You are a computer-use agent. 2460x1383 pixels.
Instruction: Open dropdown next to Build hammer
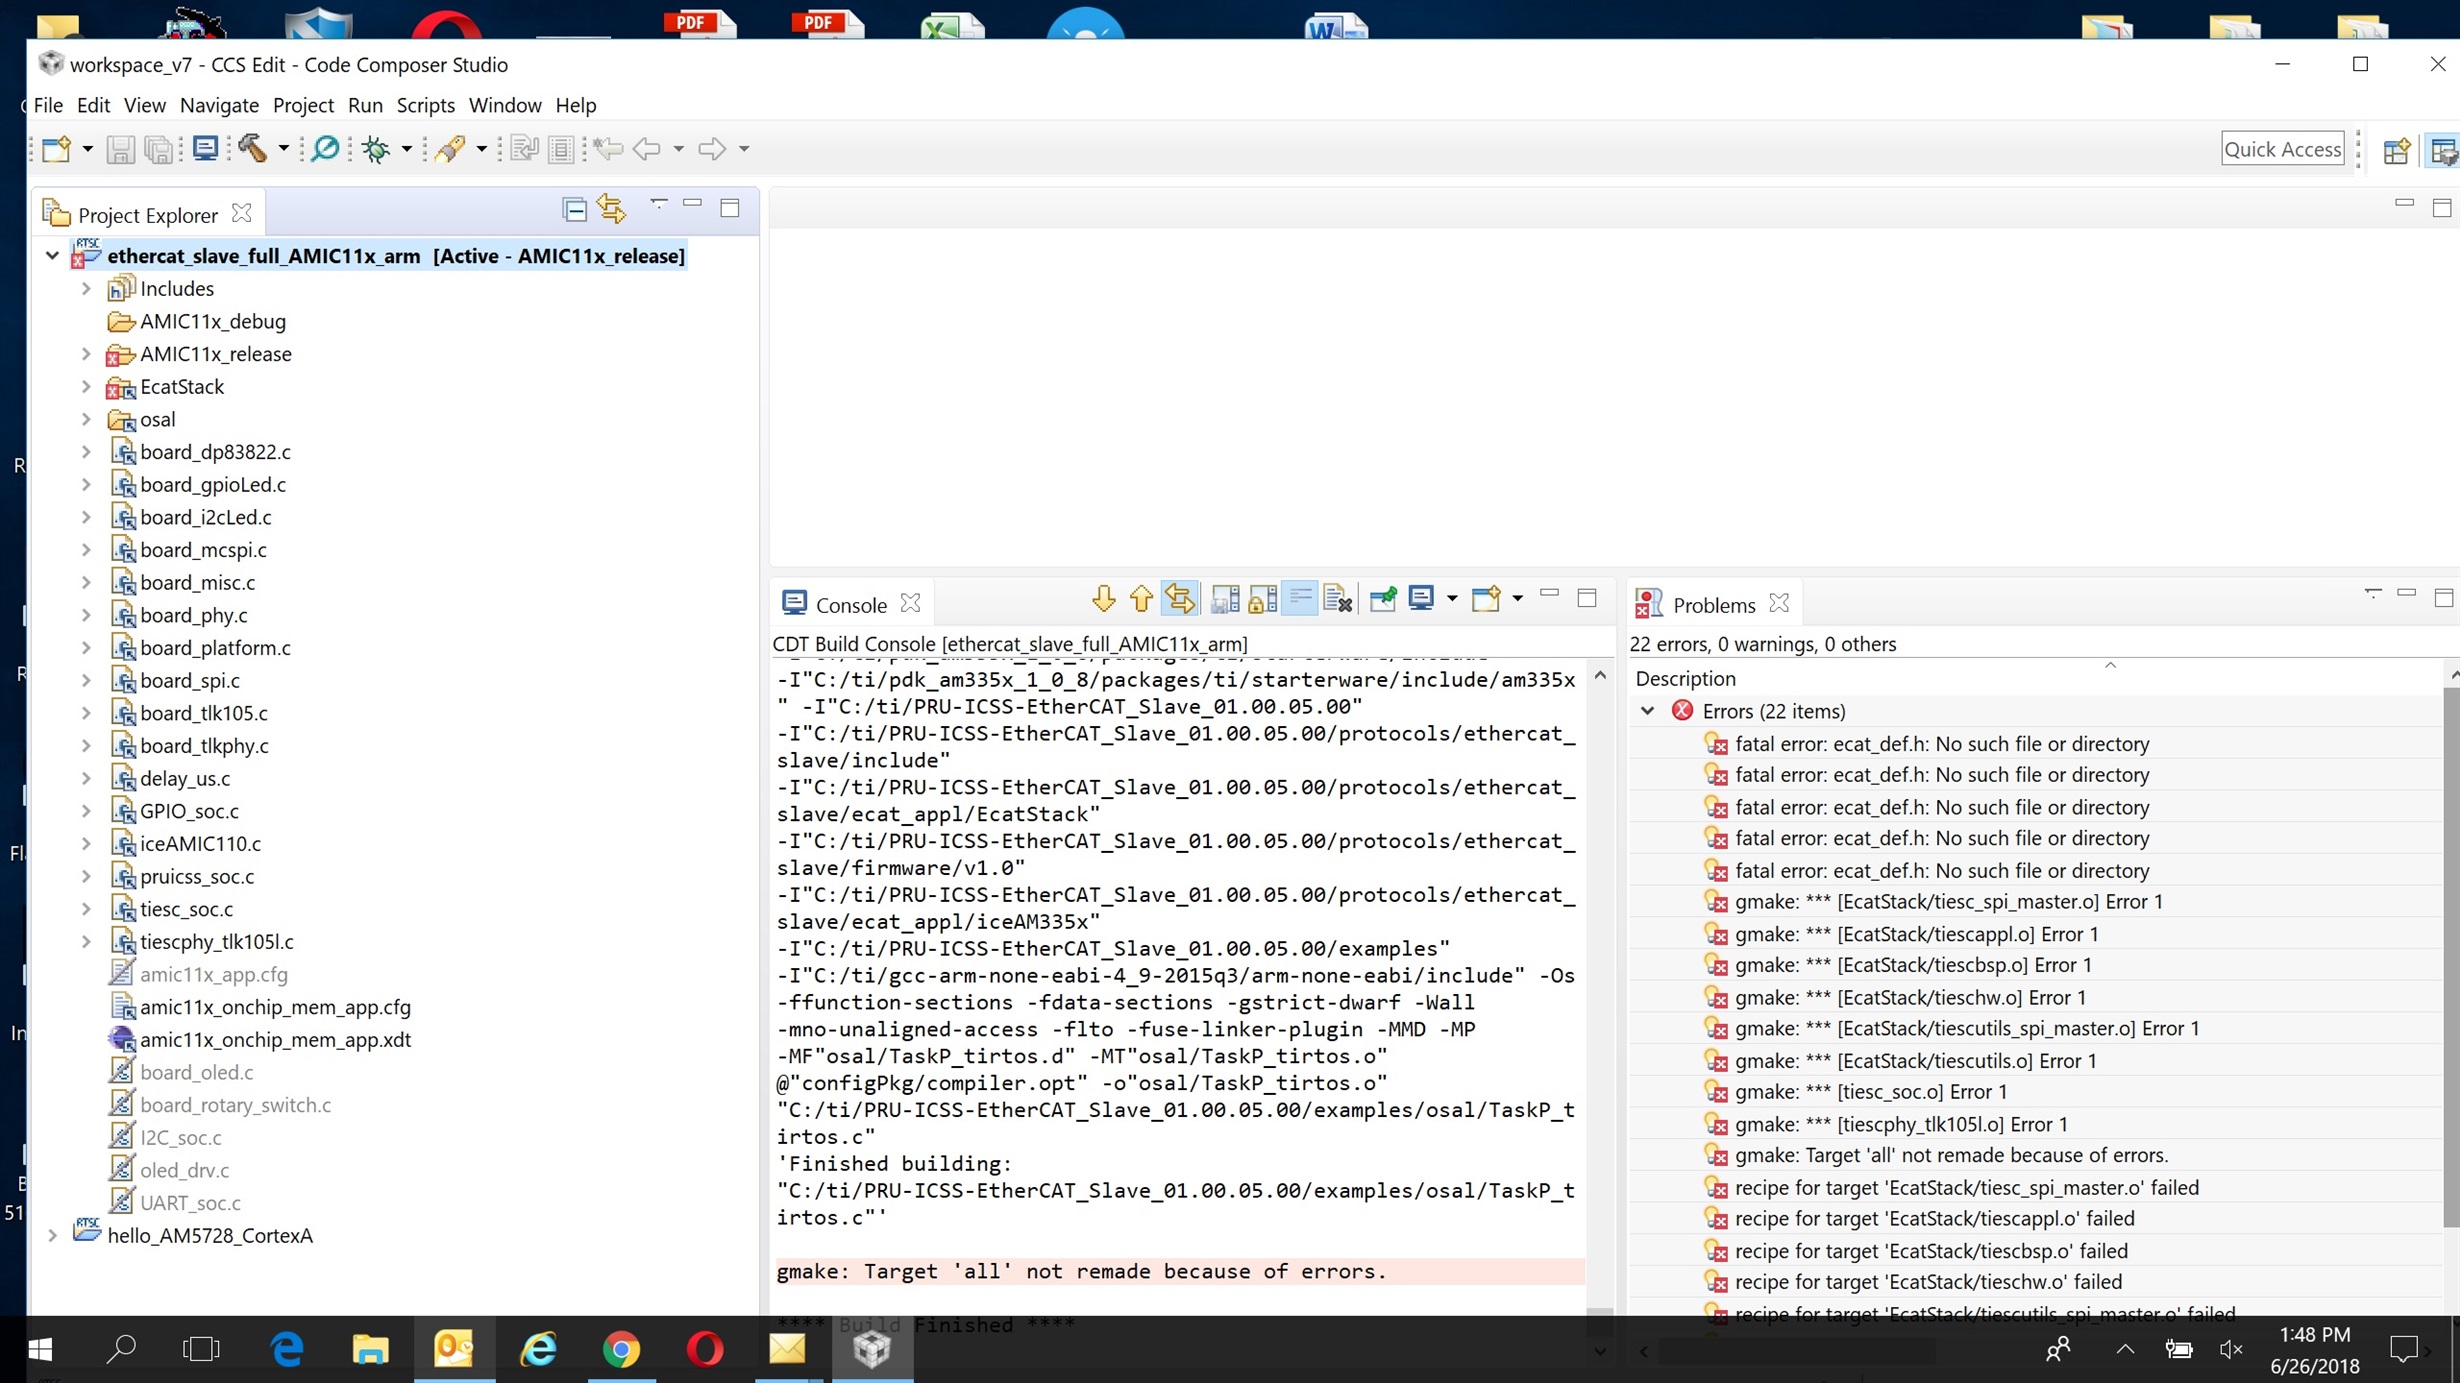point(284,149)
